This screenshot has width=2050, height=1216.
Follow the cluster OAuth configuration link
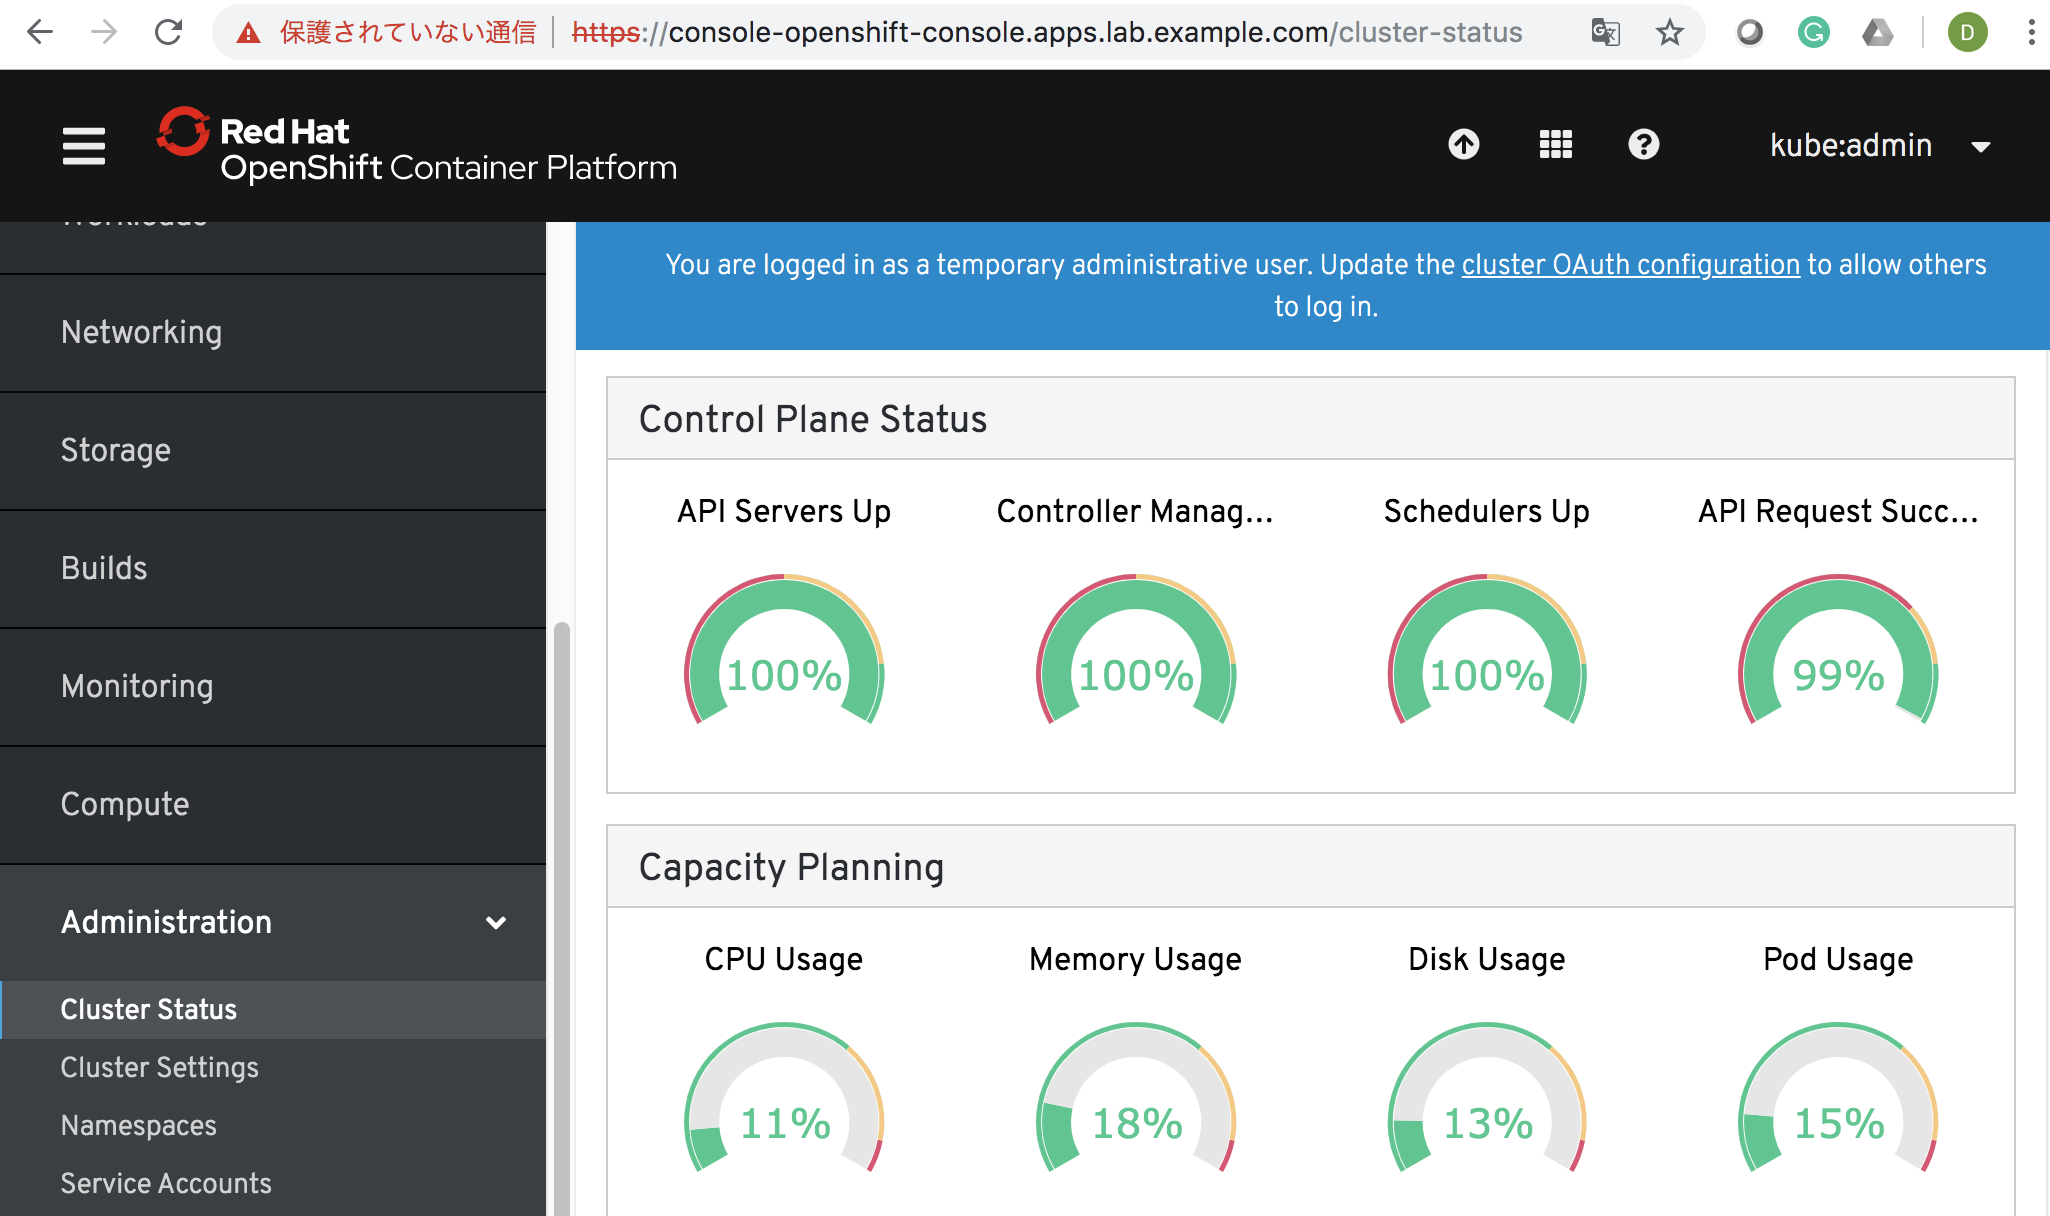1630,265
